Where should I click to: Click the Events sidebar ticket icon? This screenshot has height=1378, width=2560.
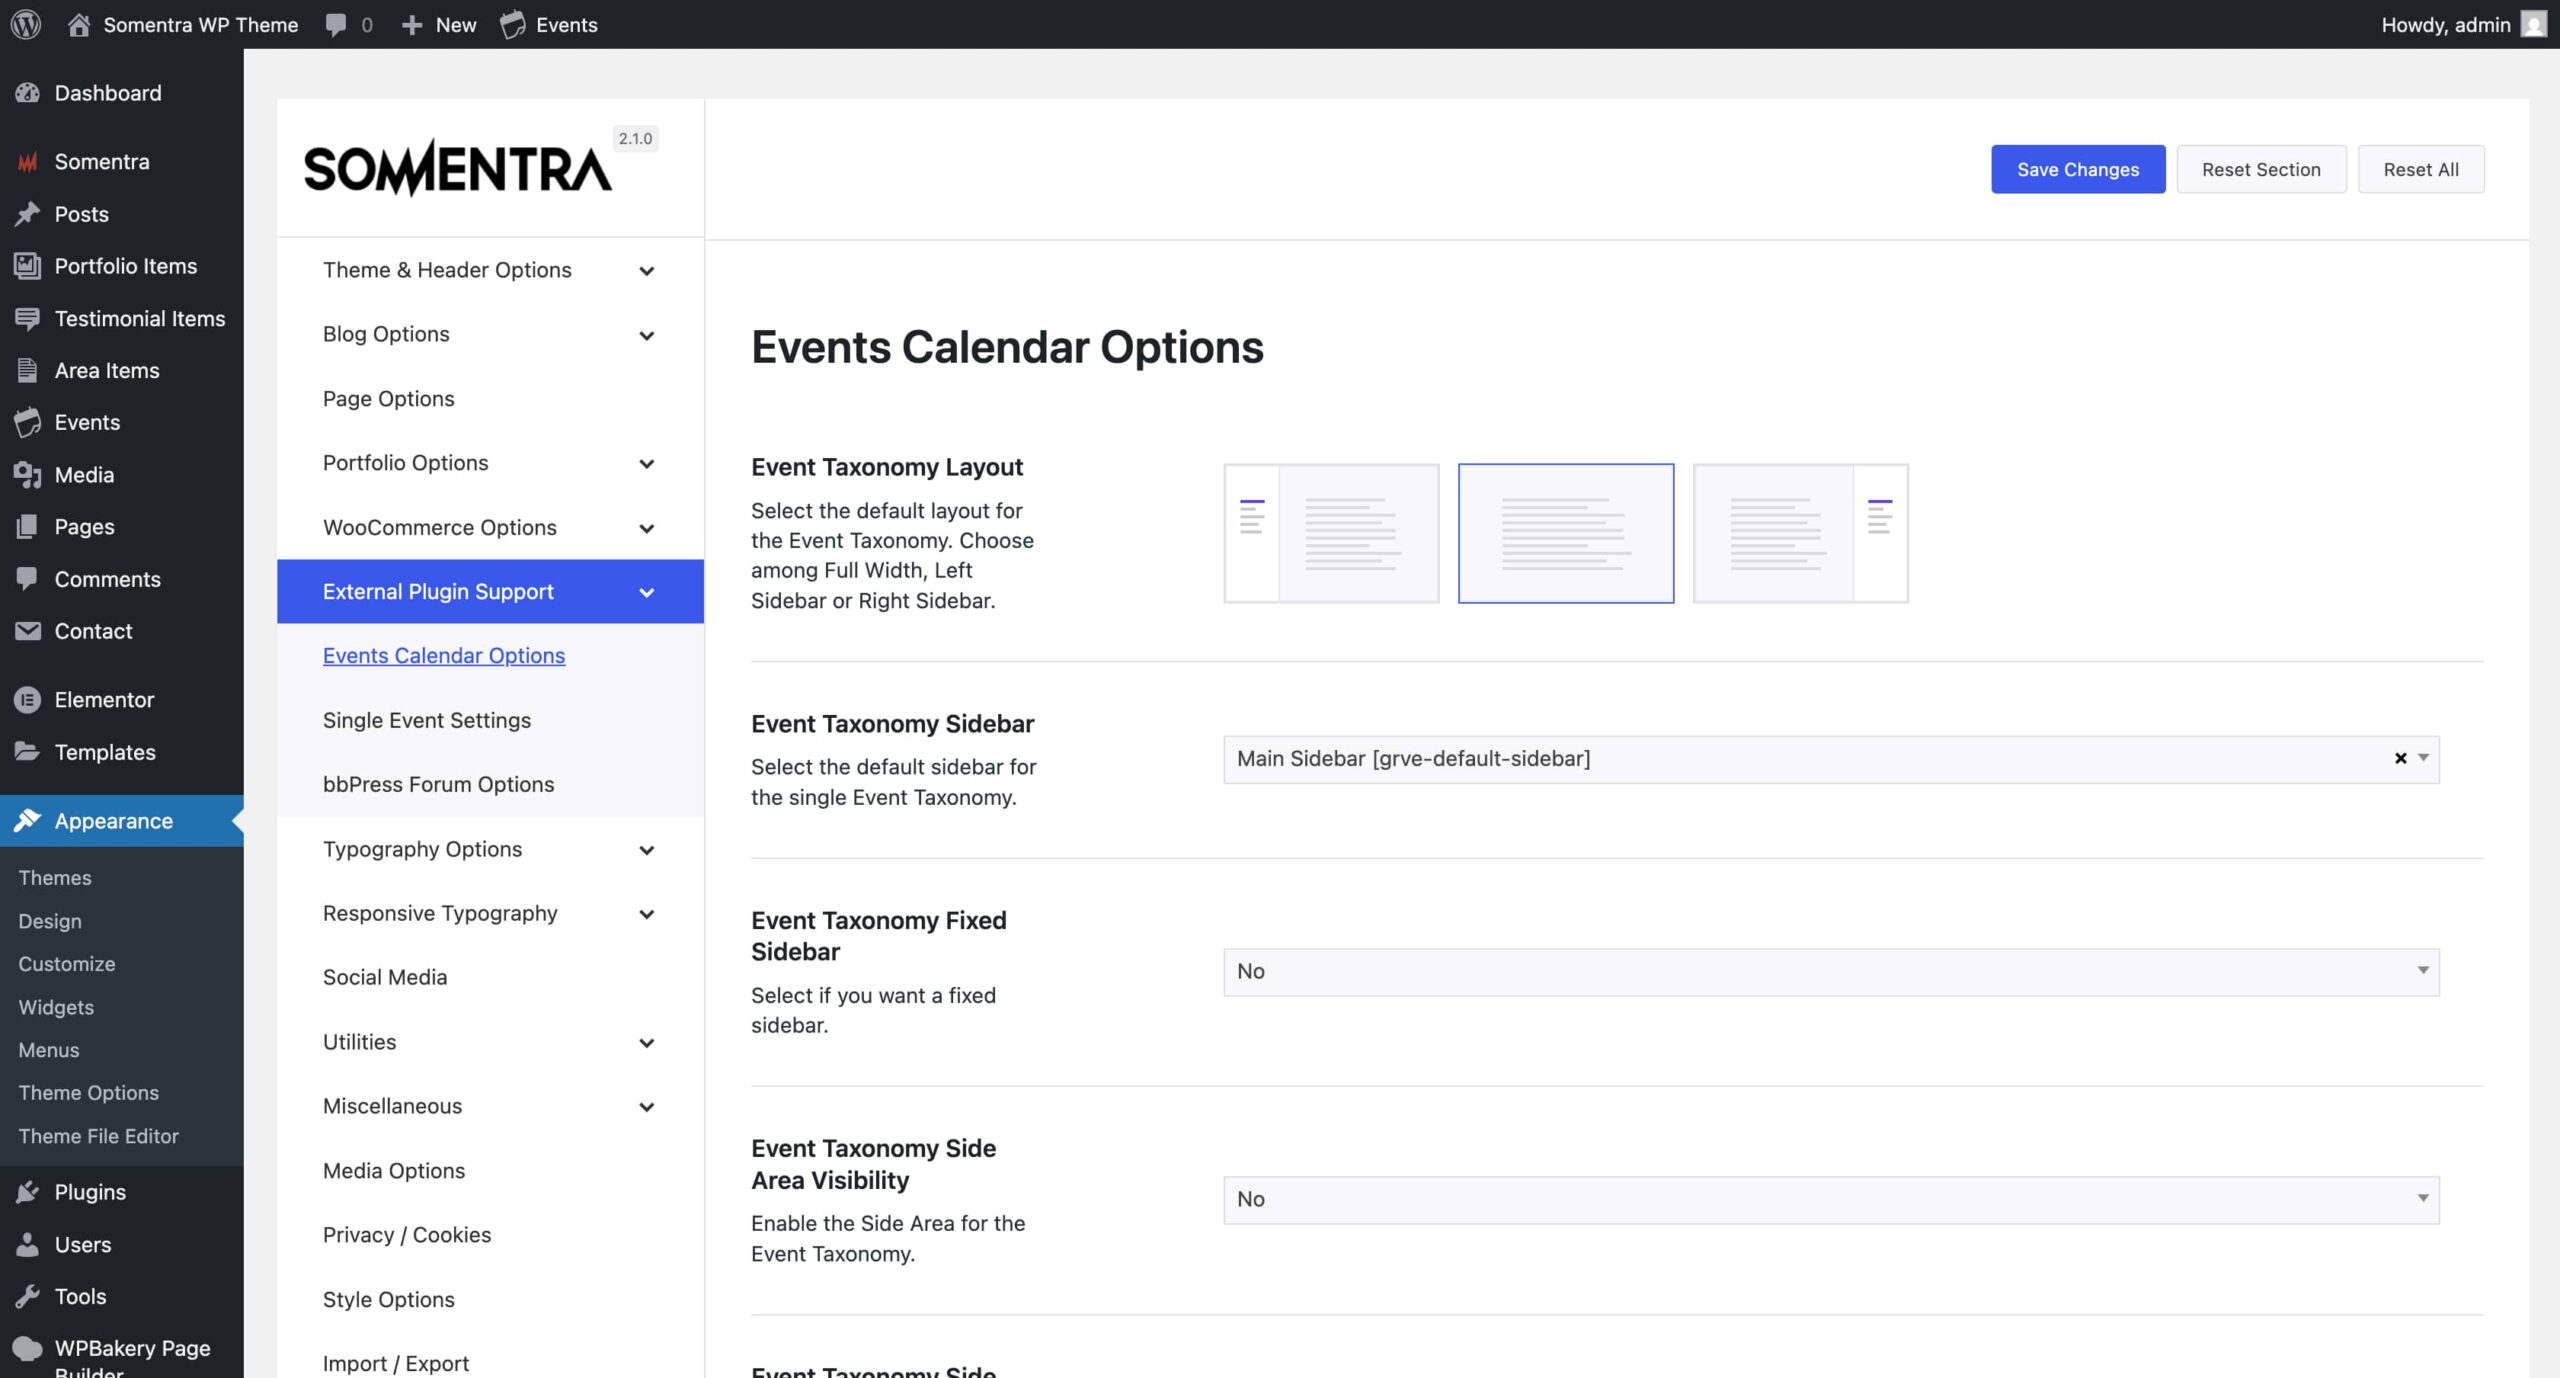pos(27,422)
